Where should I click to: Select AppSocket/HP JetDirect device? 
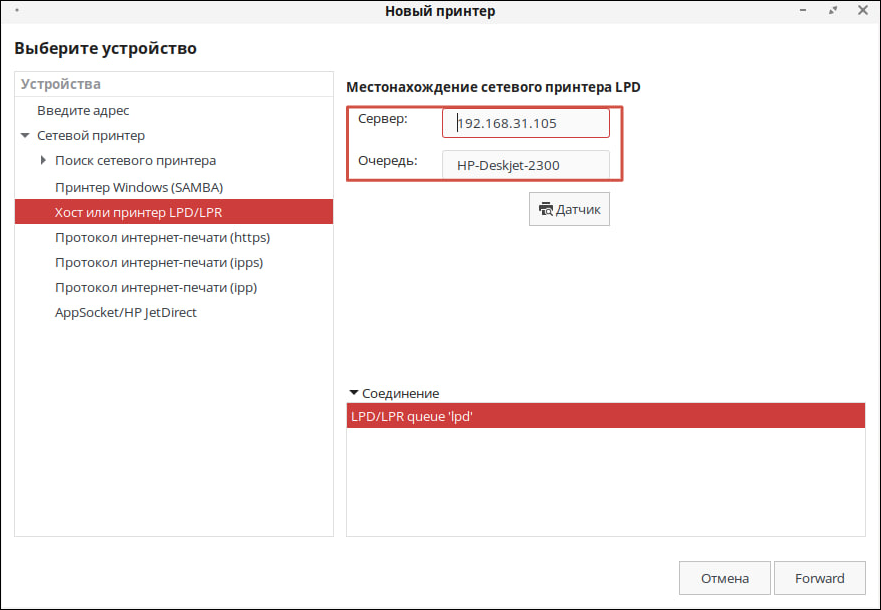[126, 312]
